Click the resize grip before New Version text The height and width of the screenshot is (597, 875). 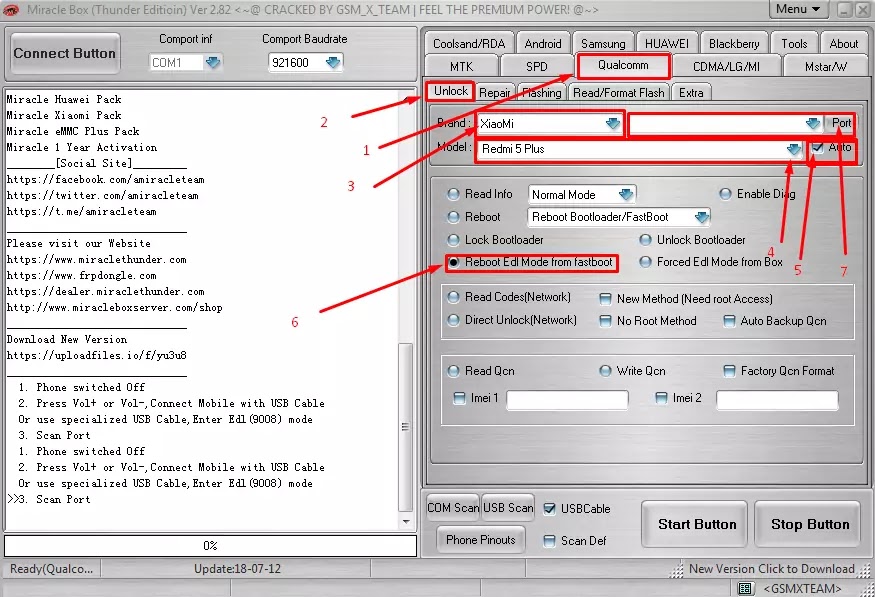676,569
